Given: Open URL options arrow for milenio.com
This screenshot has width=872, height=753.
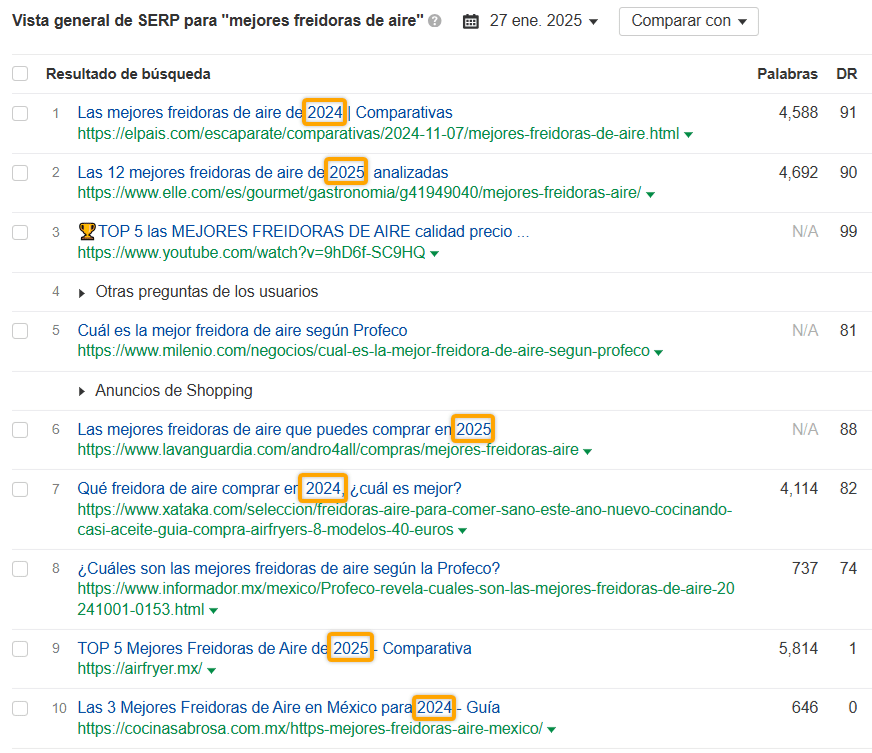Looking at the screenshot, I should pyautogui.click(x=659, y=352).
